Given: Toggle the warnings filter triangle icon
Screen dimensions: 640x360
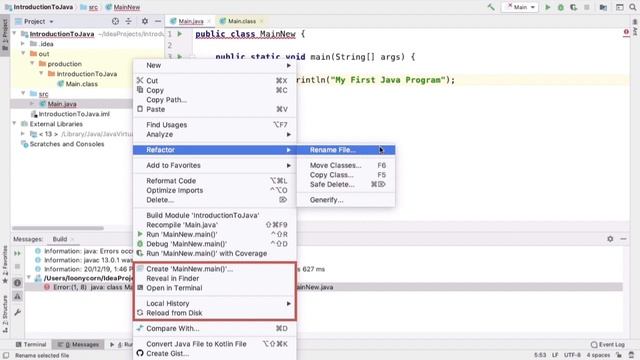Looking at the screenshot, I should [x=18, y=297].
